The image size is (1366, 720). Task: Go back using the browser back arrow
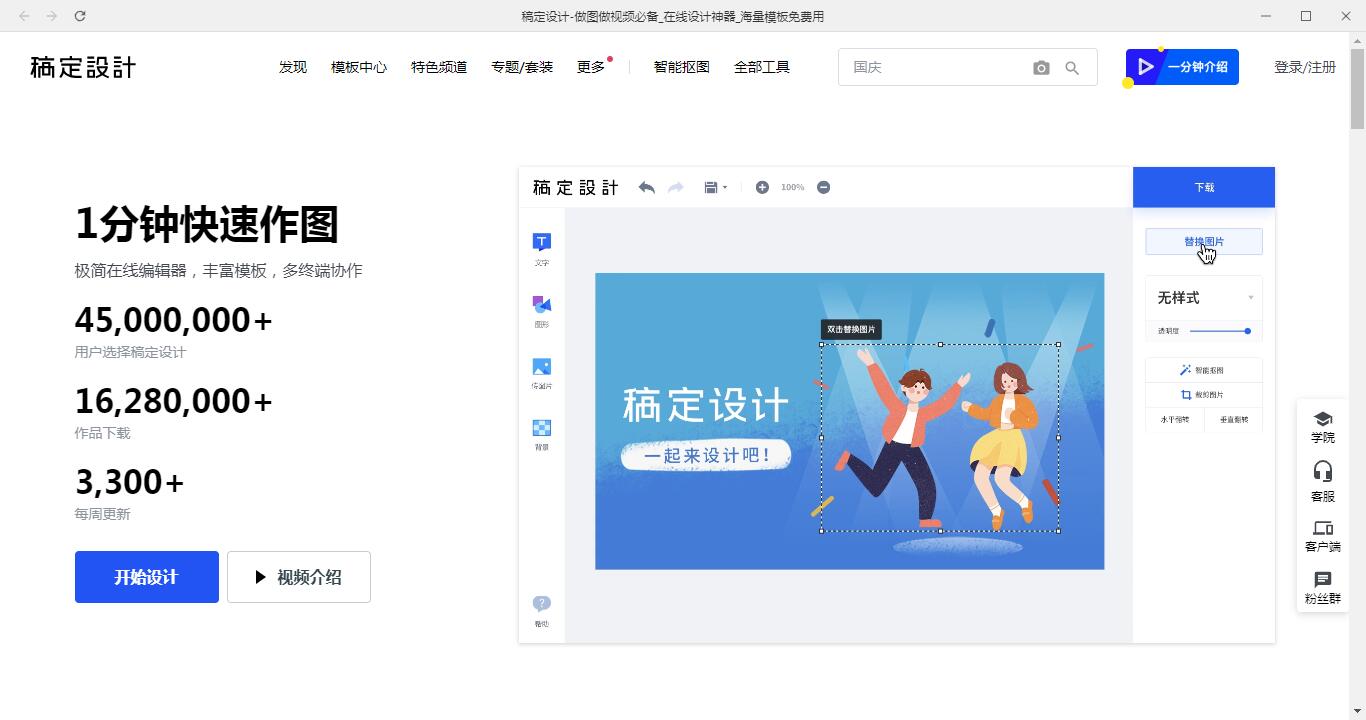point(24,16)
